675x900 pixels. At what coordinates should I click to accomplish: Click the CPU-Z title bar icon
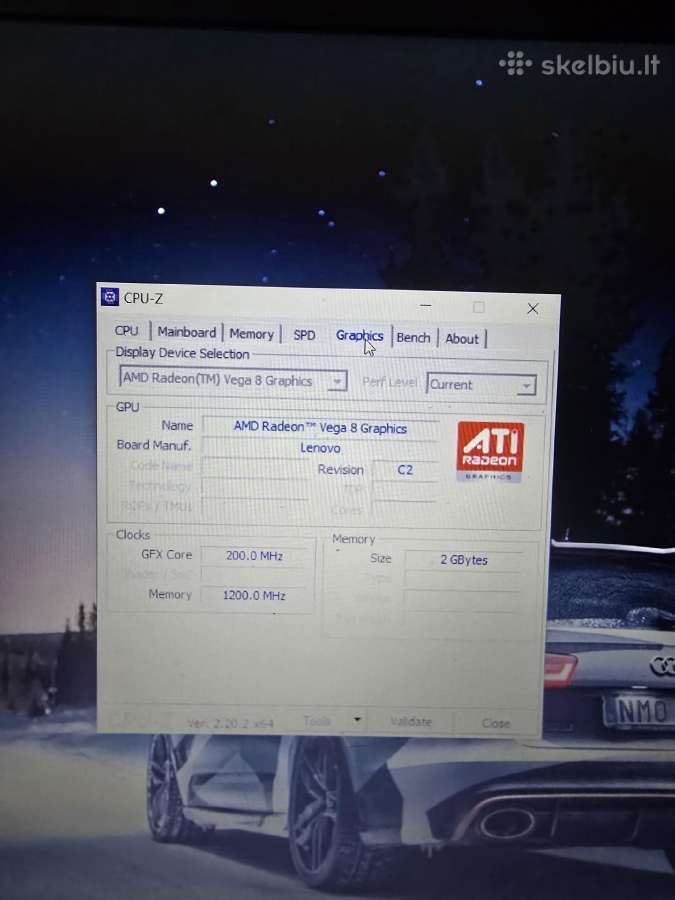[x=109, y=297]
